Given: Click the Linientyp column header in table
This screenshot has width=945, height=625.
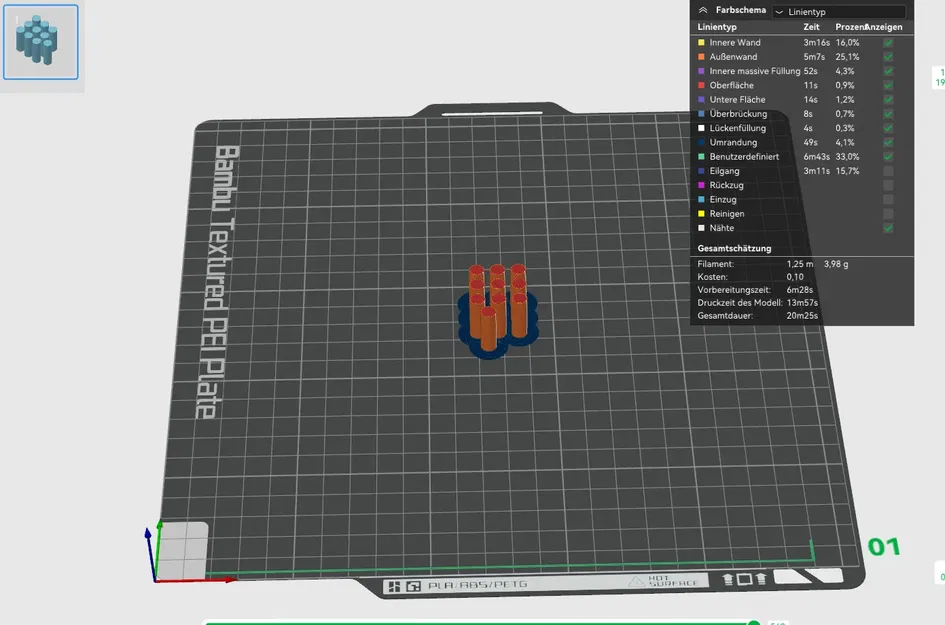Looking at the screenshot, I should [717, 27].
